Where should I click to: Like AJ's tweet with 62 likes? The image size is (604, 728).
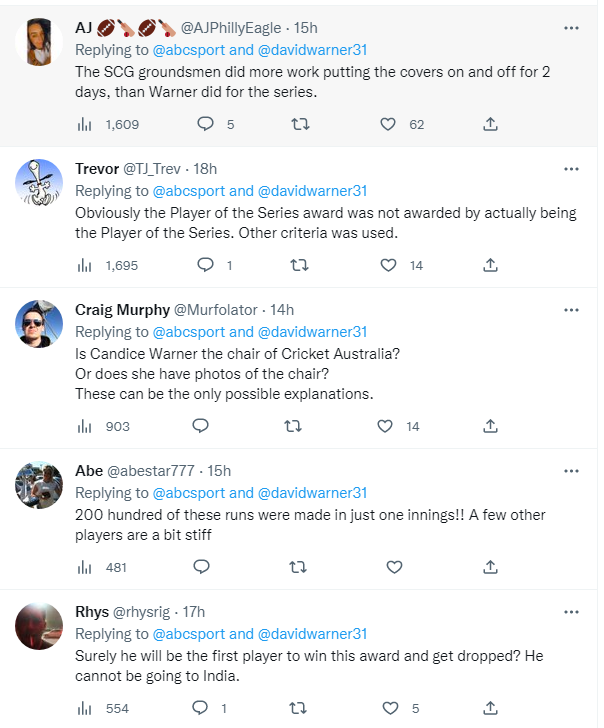(388, 124)
